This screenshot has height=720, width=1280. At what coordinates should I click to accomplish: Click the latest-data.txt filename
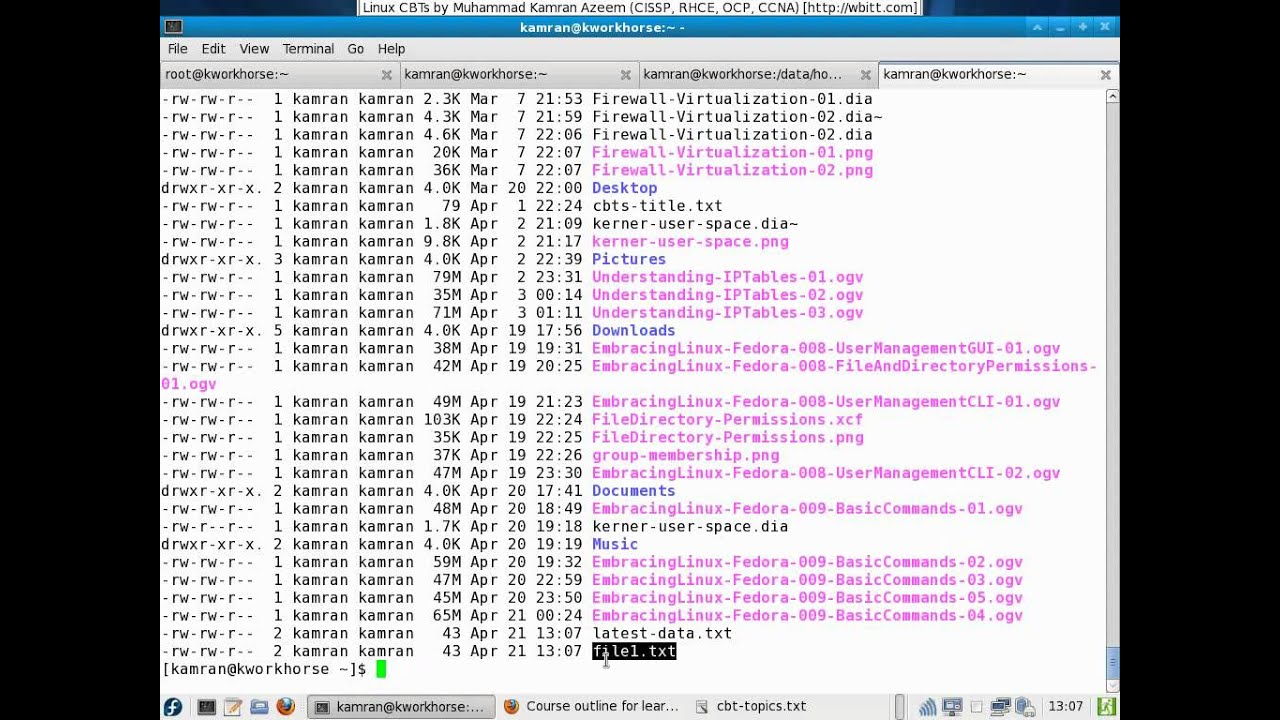662,633
